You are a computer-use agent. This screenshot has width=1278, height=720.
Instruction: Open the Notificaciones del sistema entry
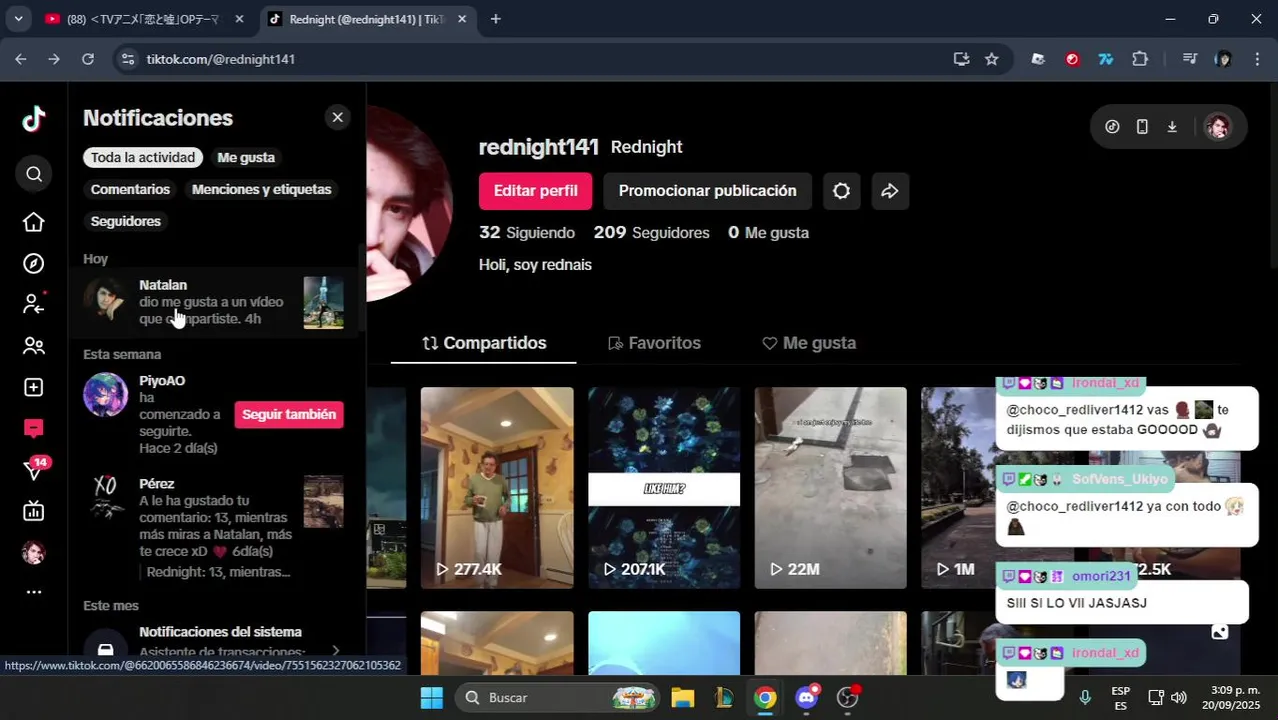213,645
